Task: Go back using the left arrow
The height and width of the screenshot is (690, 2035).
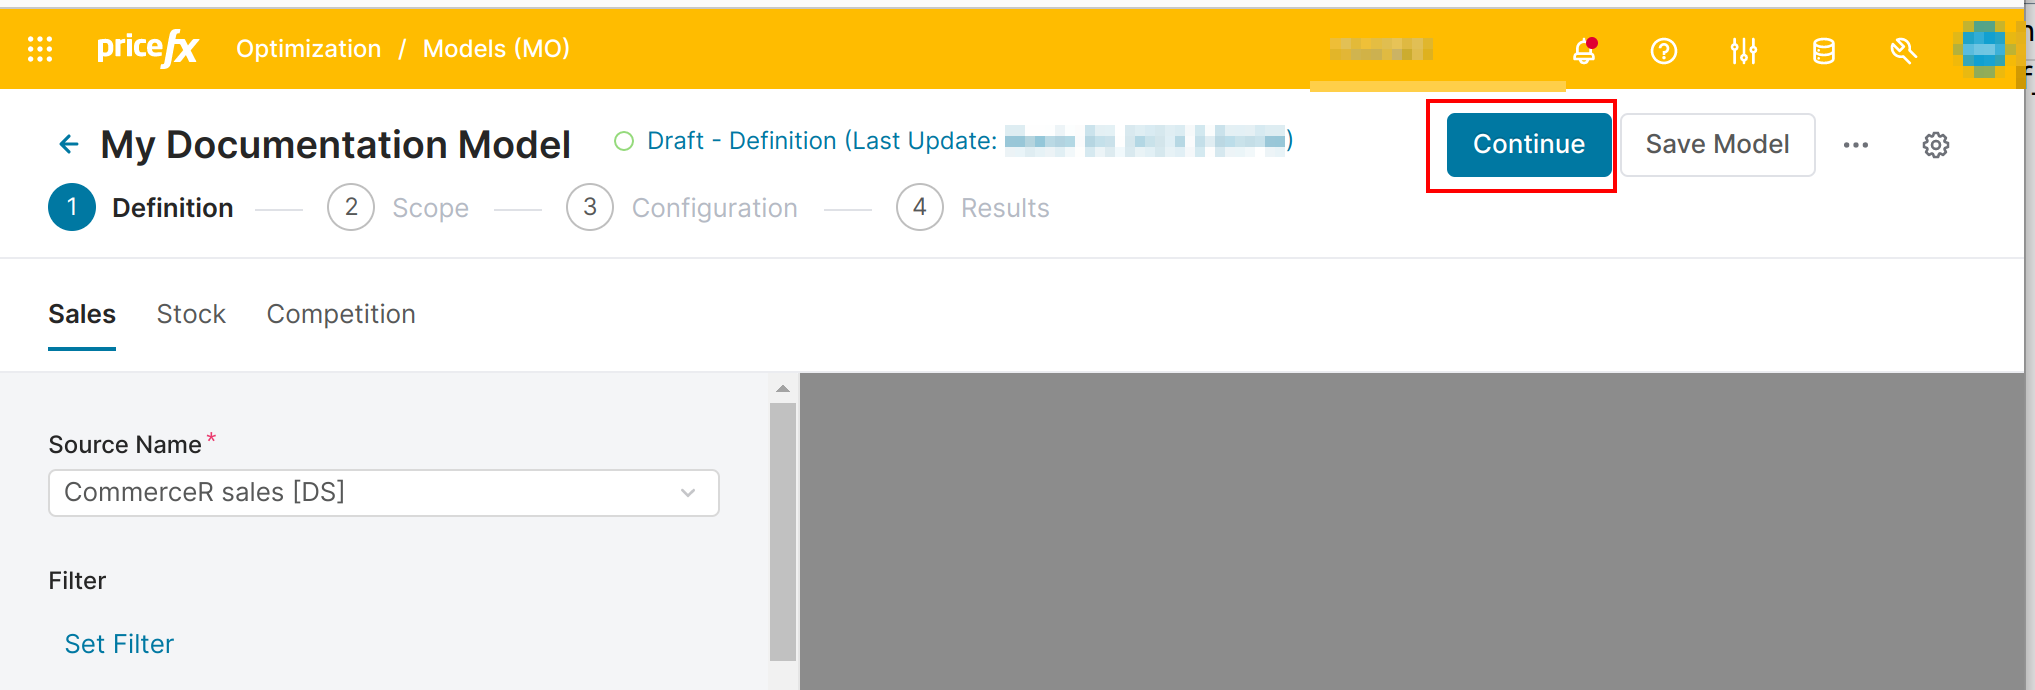Action: [x=69, y=145]
